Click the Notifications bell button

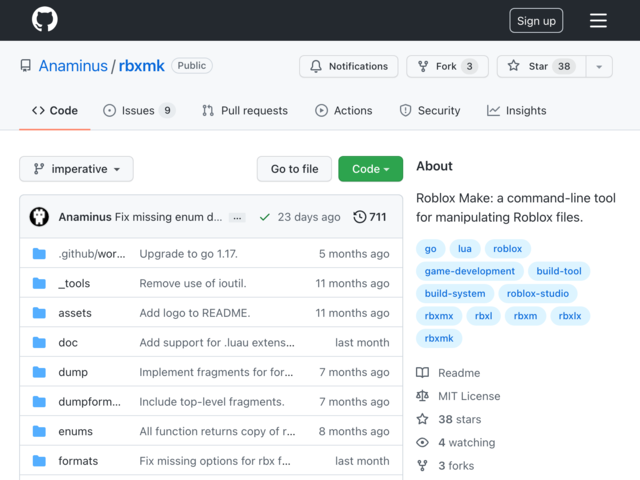[x=349, y=66]
